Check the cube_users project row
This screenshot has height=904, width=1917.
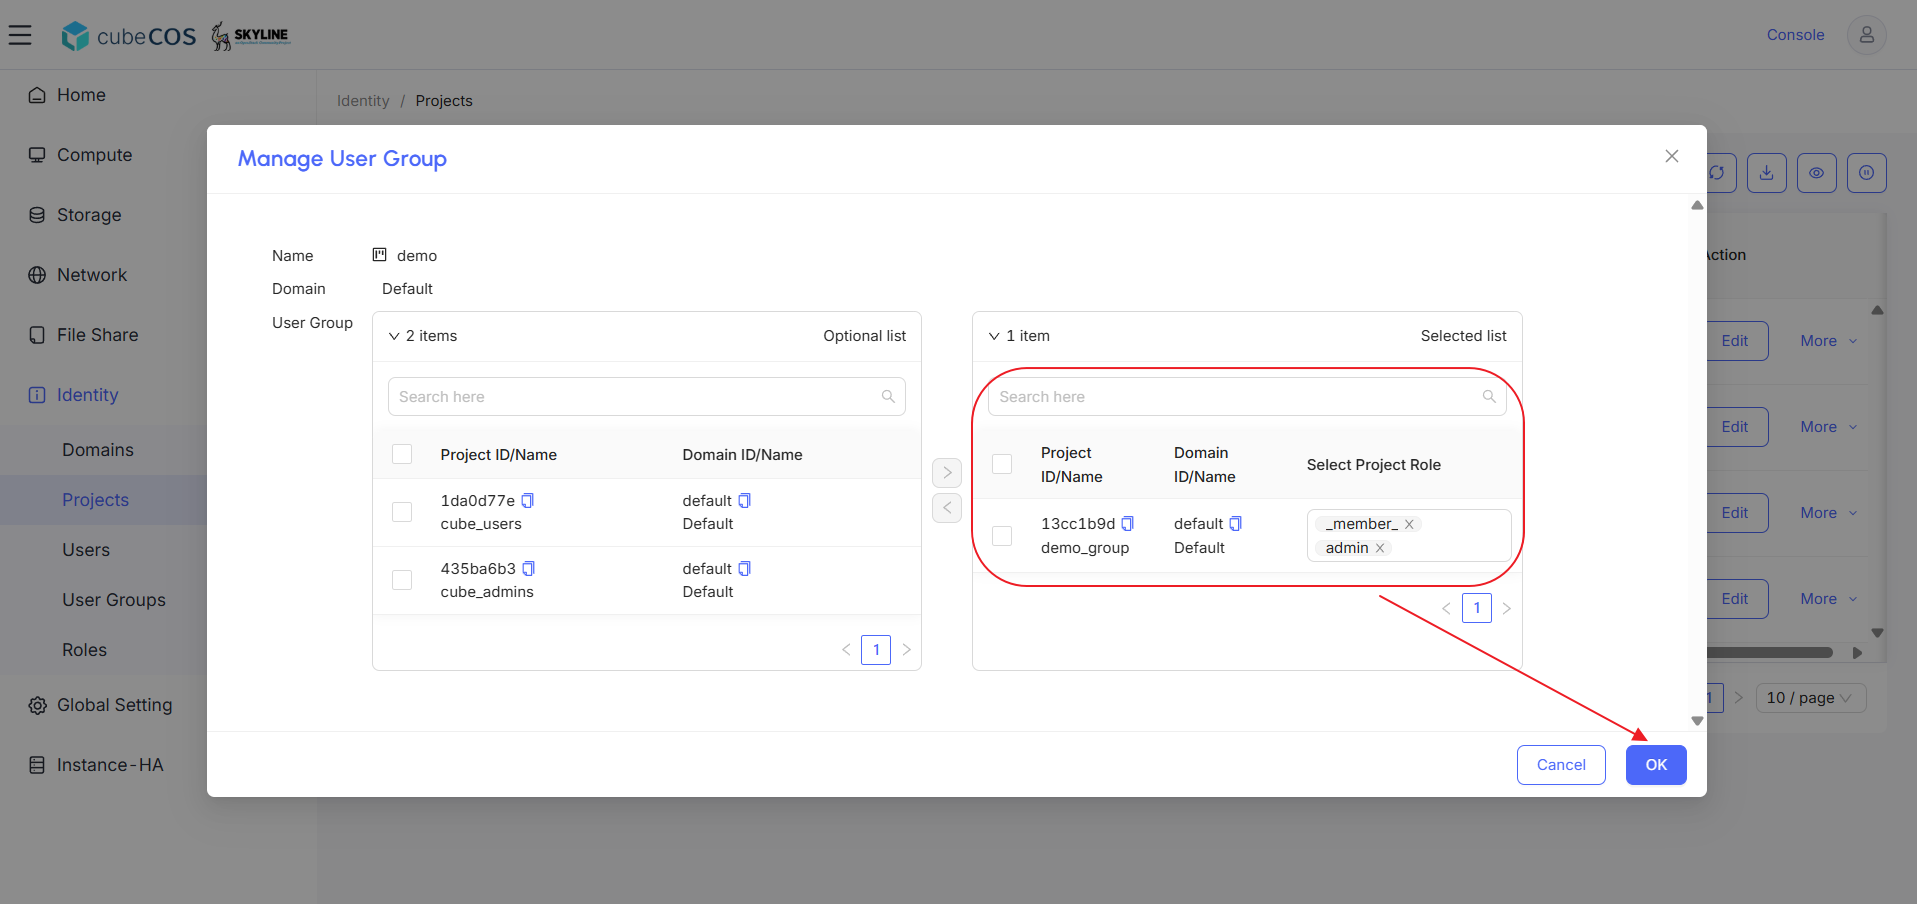402,512
